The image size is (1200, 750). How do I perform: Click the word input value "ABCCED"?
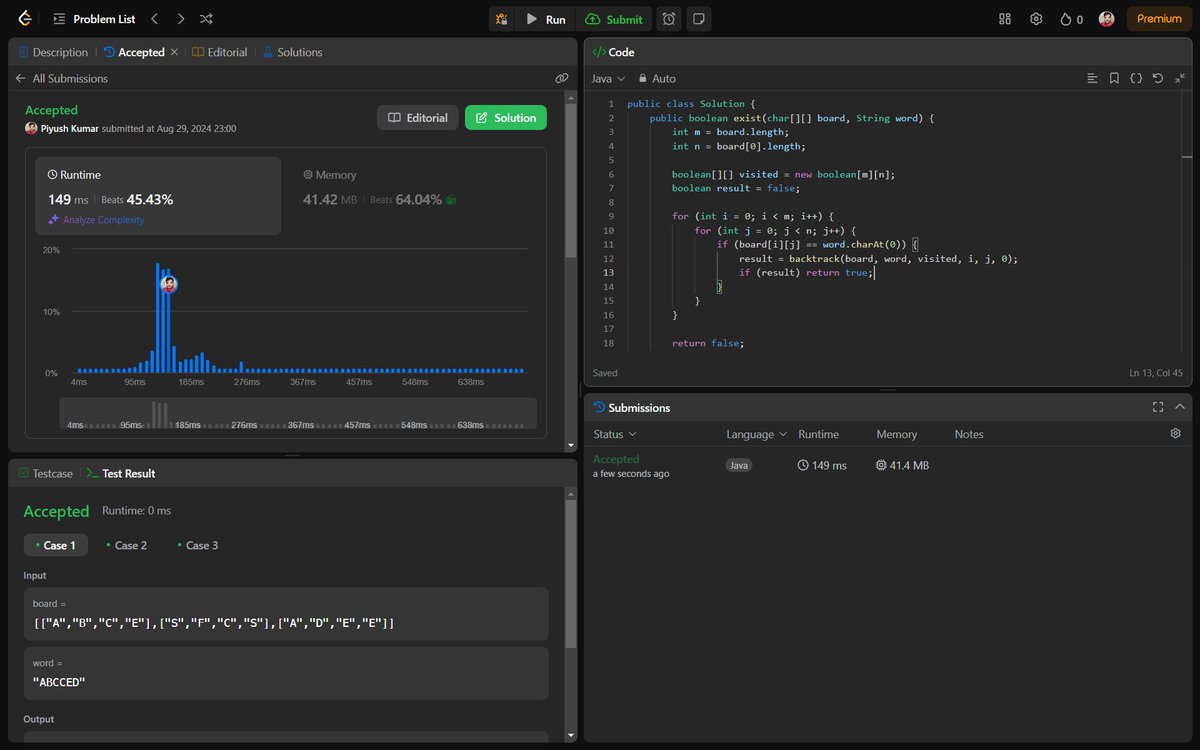[x=59, y=682]
